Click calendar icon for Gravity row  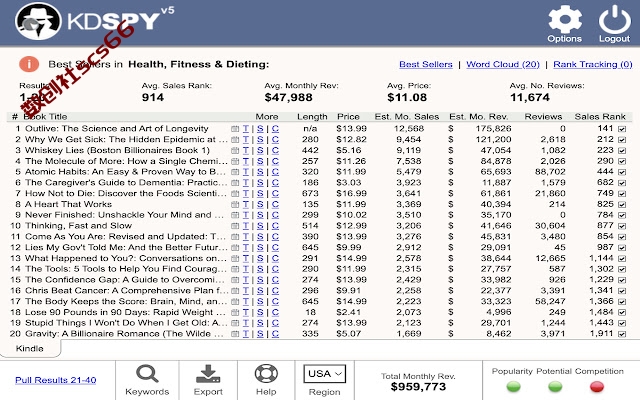click(235, 334)
